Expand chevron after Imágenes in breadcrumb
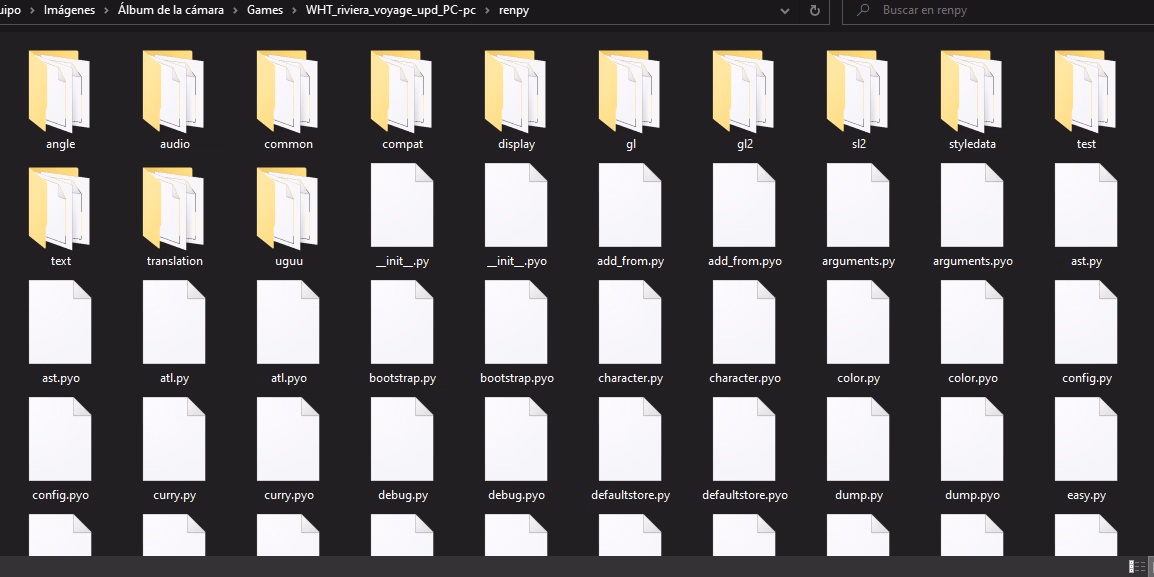The width and height of the screenshot is (1154, 577). point(106,11)
